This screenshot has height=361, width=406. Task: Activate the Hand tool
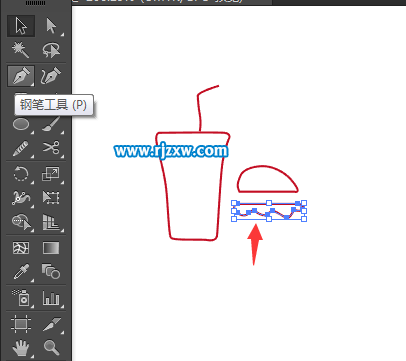[21, 348]
